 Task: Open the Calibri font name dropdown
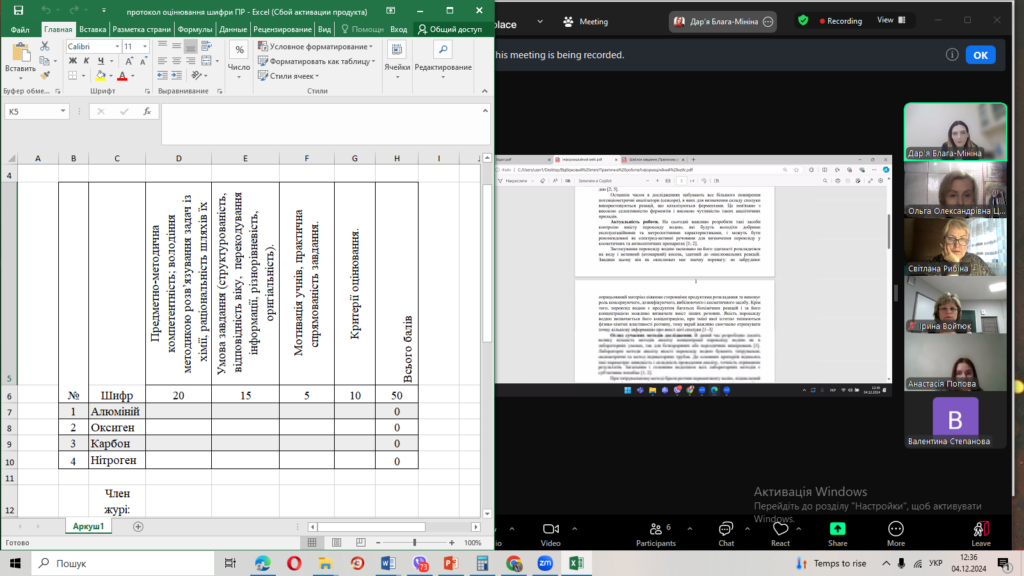115,46
